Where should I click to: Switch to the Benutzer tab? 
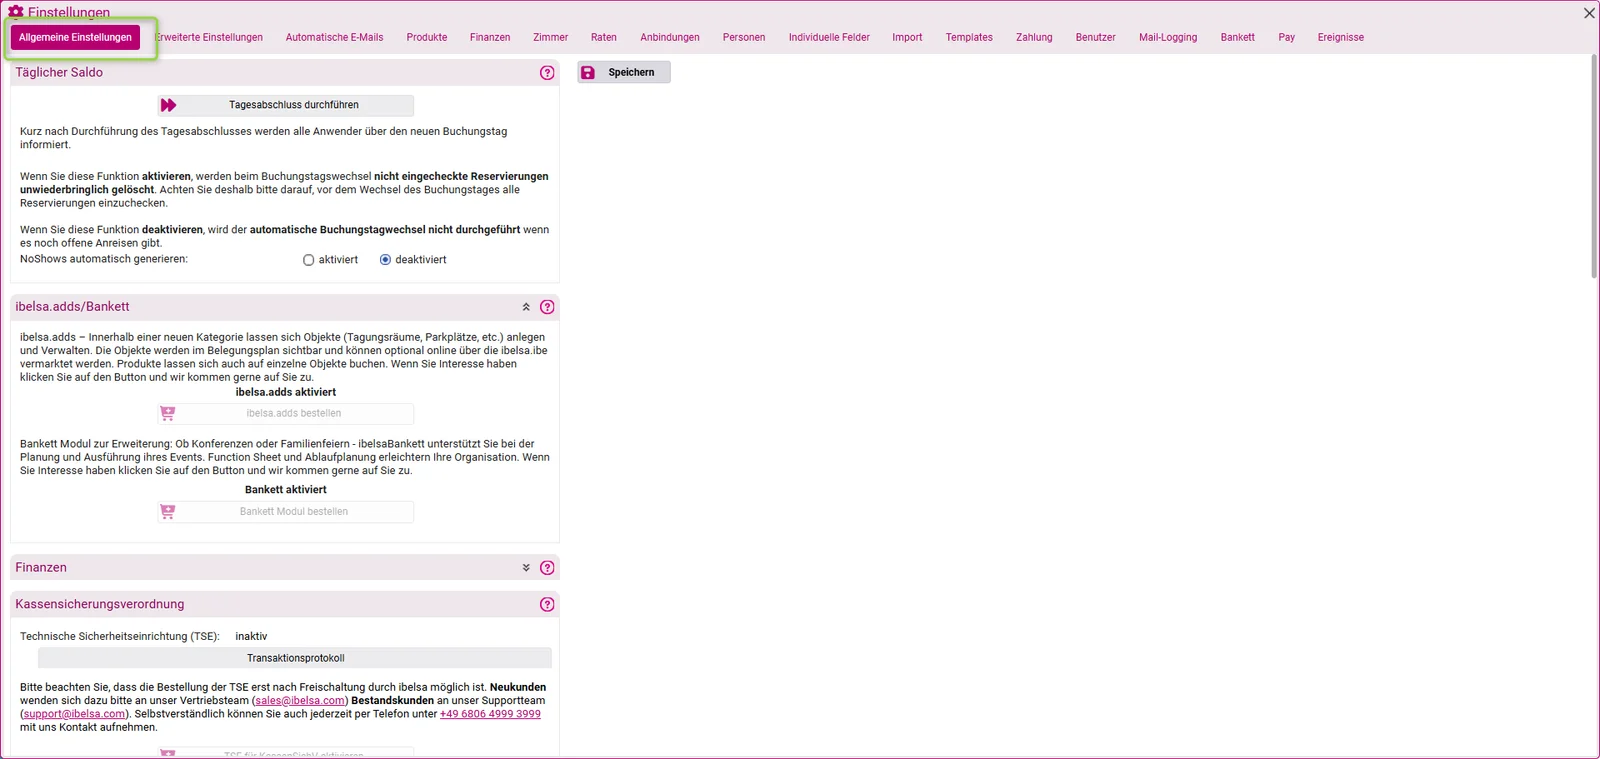coord(1095,38)
